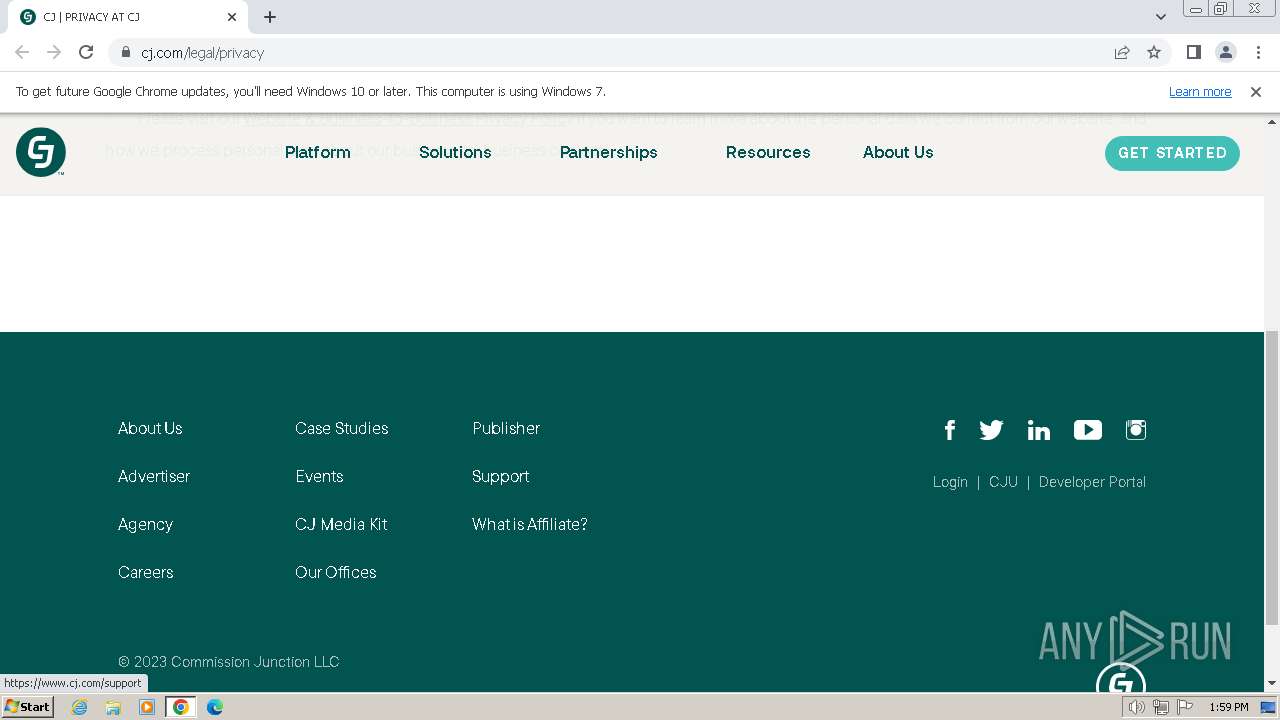
Task: Open Agency footer link
Action: pos(145,524)
